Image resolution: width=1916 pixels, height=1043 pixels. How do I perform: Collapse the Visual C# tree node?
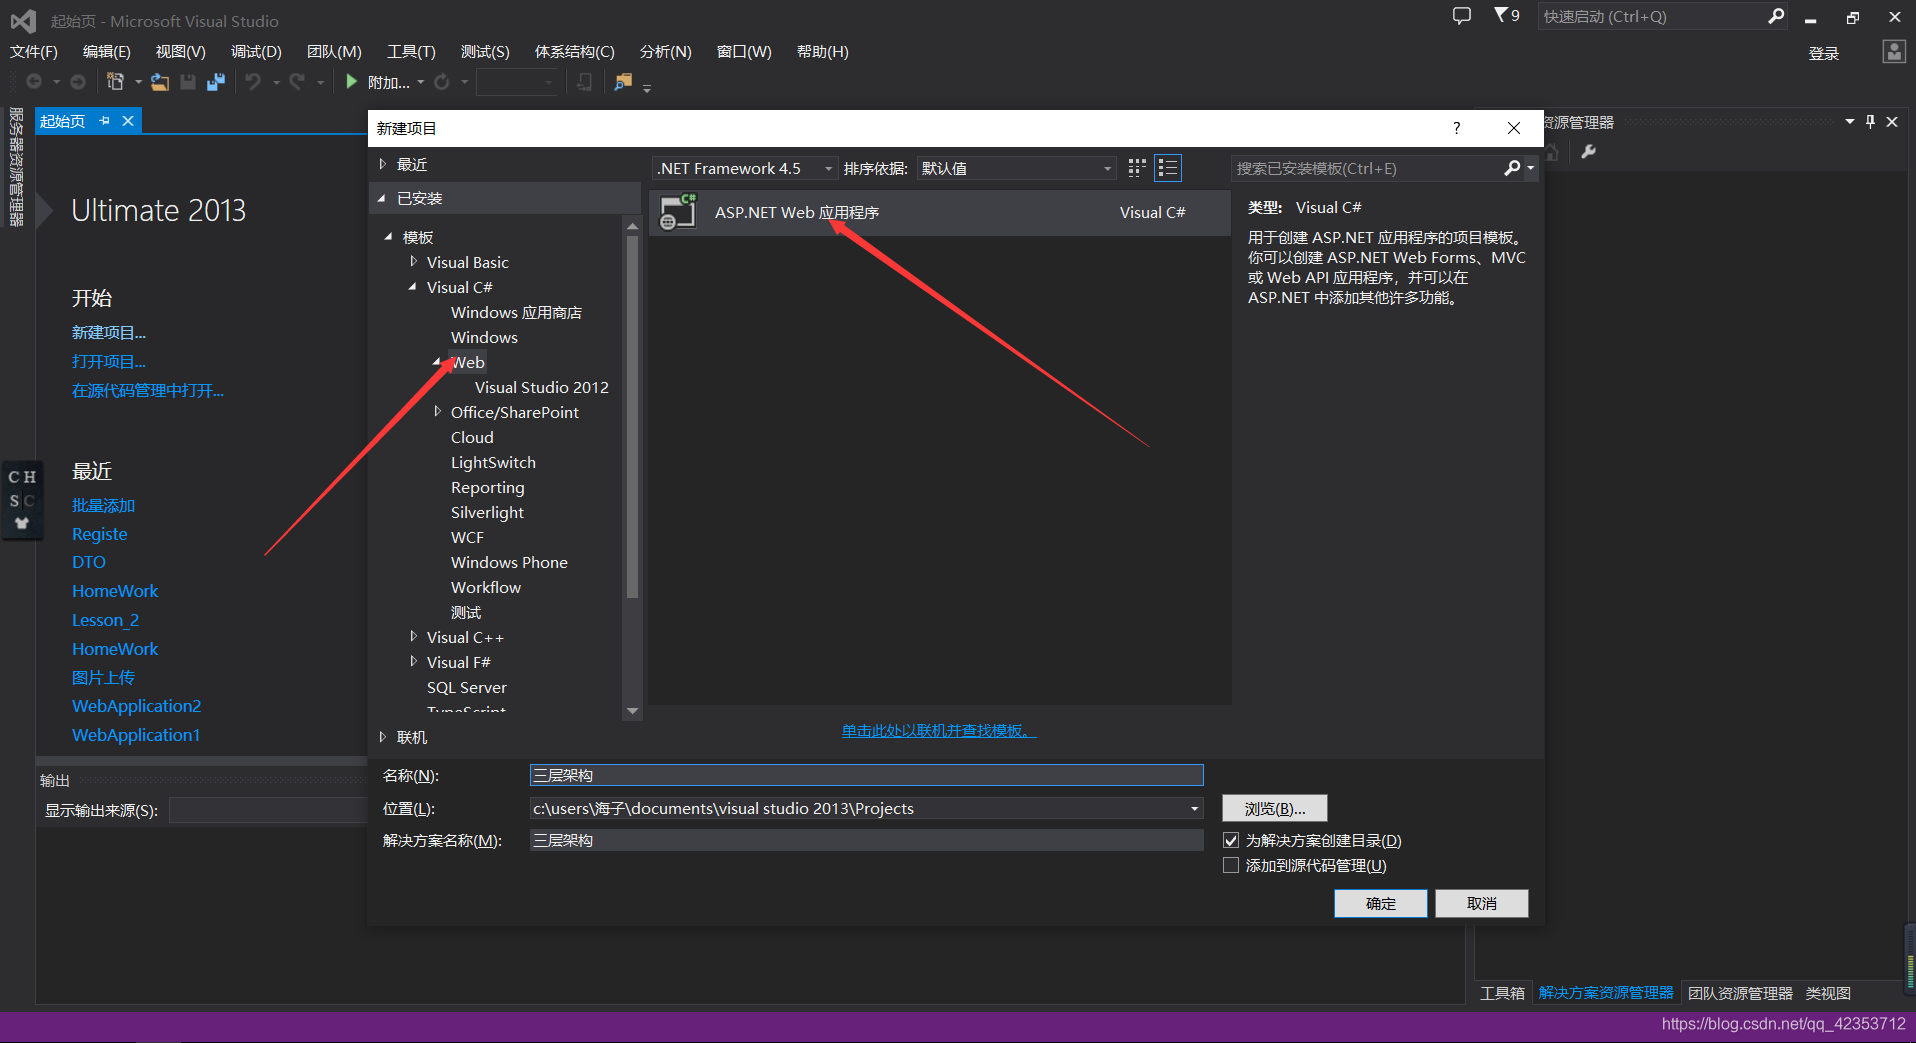(x=413, y=287)
